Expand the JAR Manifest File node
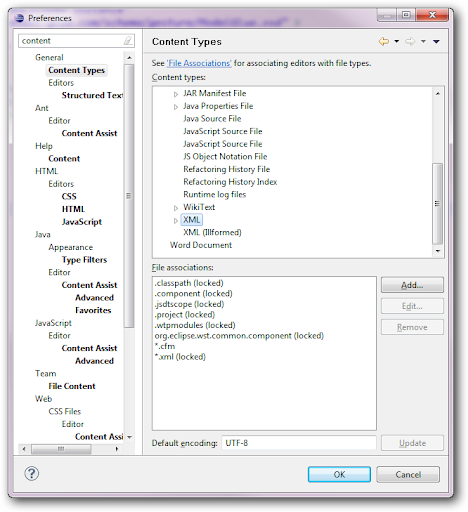Image resolution: width=468 pixels, height=512 pixels. pyautogui.click(x=176, y=94)
